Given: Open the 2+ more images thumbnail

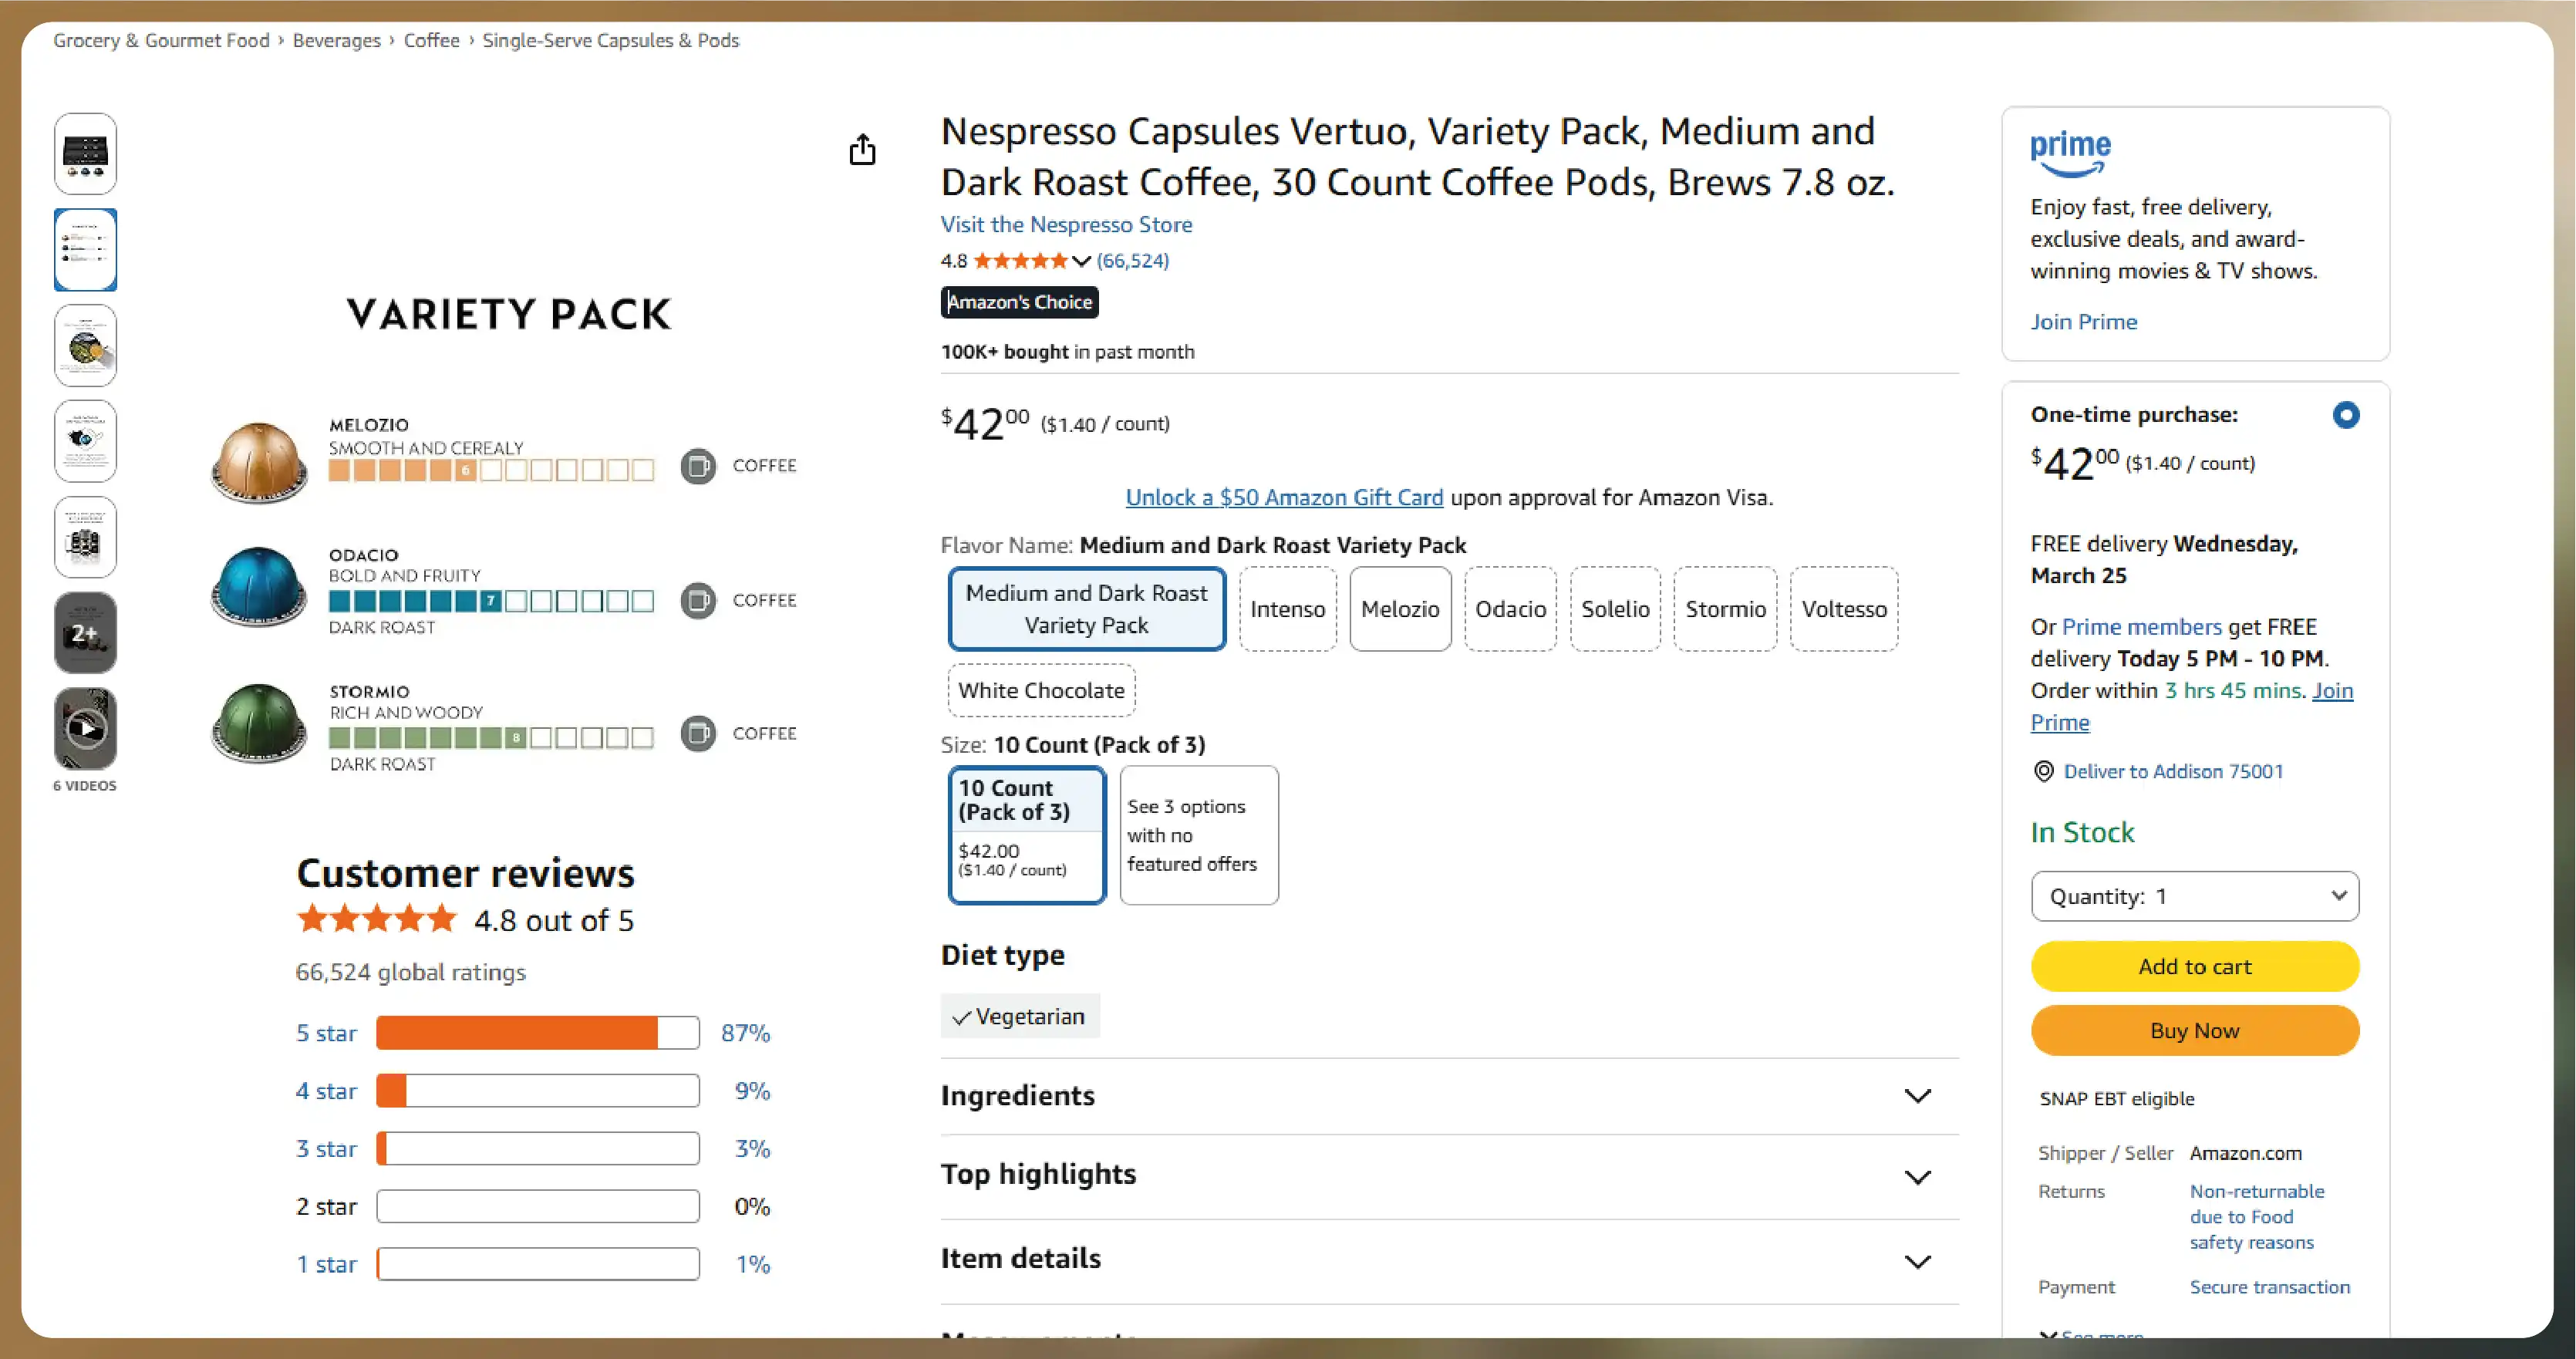Looking at the screenshot, I should coord(86,633).
